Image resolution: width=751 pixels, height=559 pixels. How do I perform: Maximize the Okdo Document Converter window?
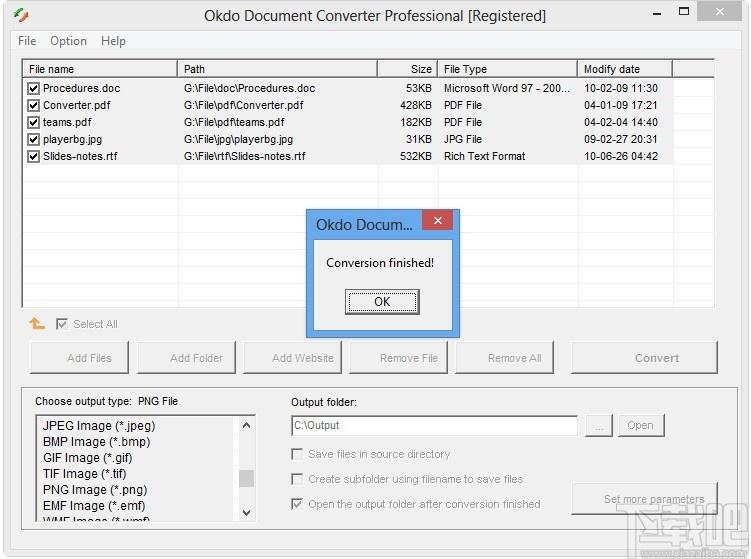coord(684,11)
